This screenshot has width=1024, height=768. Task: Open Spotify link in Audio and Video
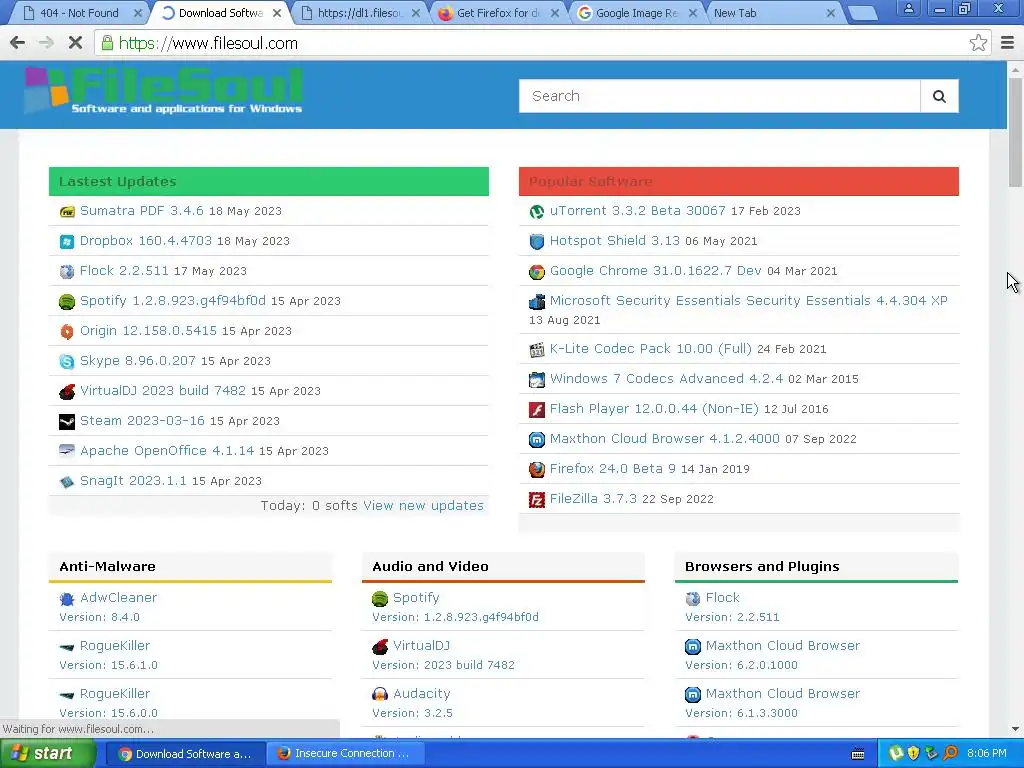(x=416, y=598)
